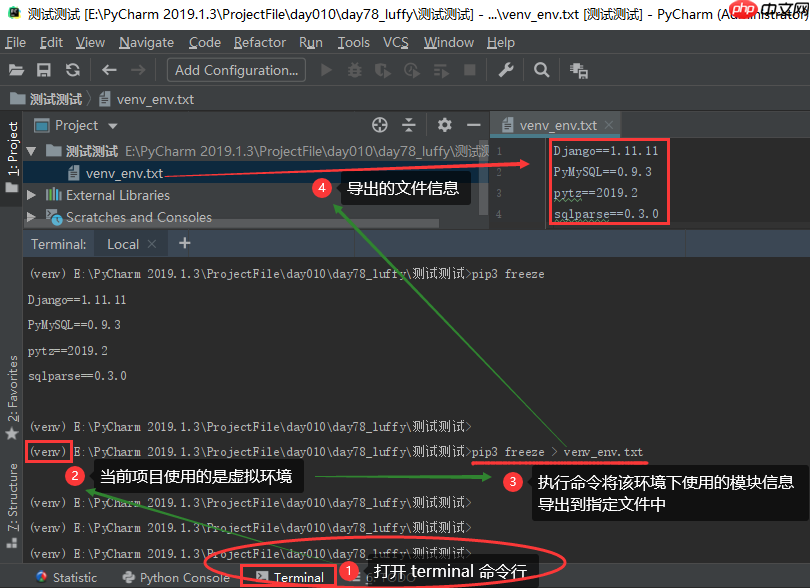Image resolution: width=810 pixels, height=588 pixels.
Task: Click the Profile run icon
Action: 412,70
